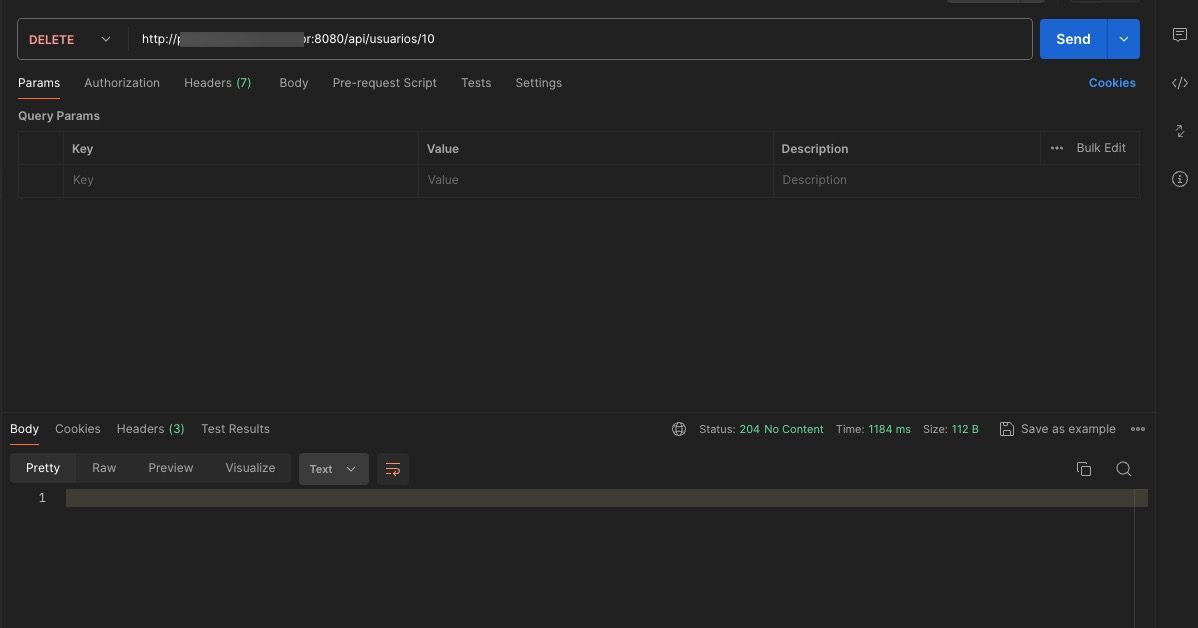Open the Send button arrow dropdown
This screenshot has height=628, width=1198.
(x=1123, y=39)
